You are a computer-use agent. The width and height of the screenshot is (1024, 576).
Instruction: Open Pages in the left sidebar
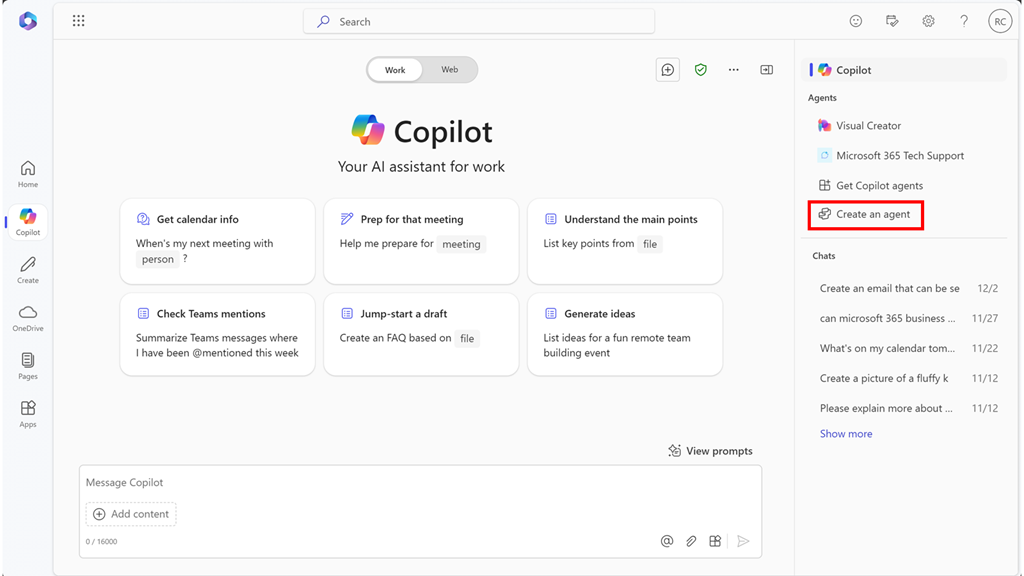tap(28, 366)
